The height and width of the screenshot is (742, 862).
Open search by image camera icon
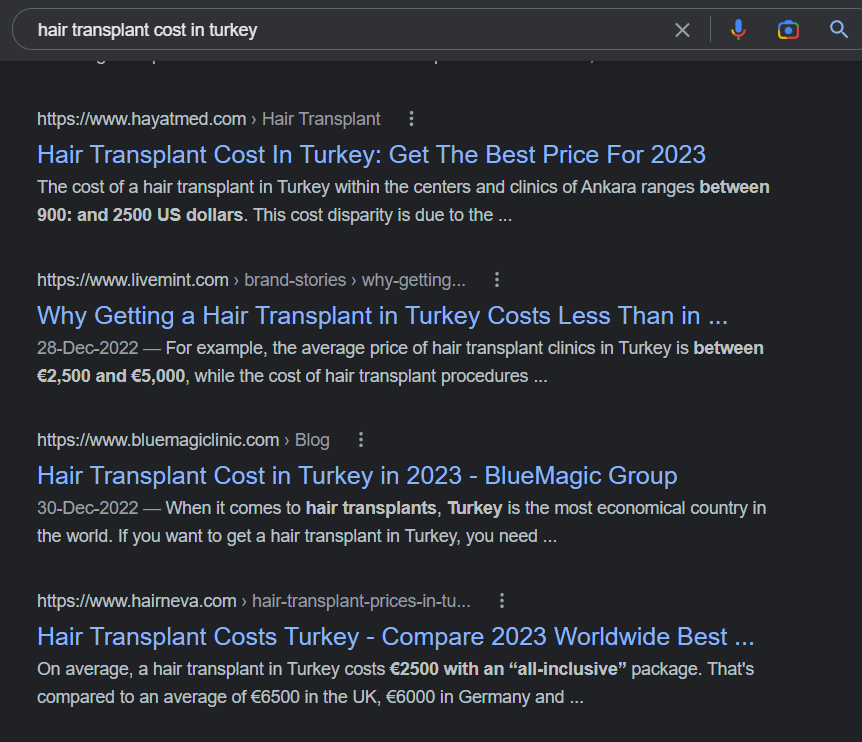pyautogui.click(x=788, y=30)
